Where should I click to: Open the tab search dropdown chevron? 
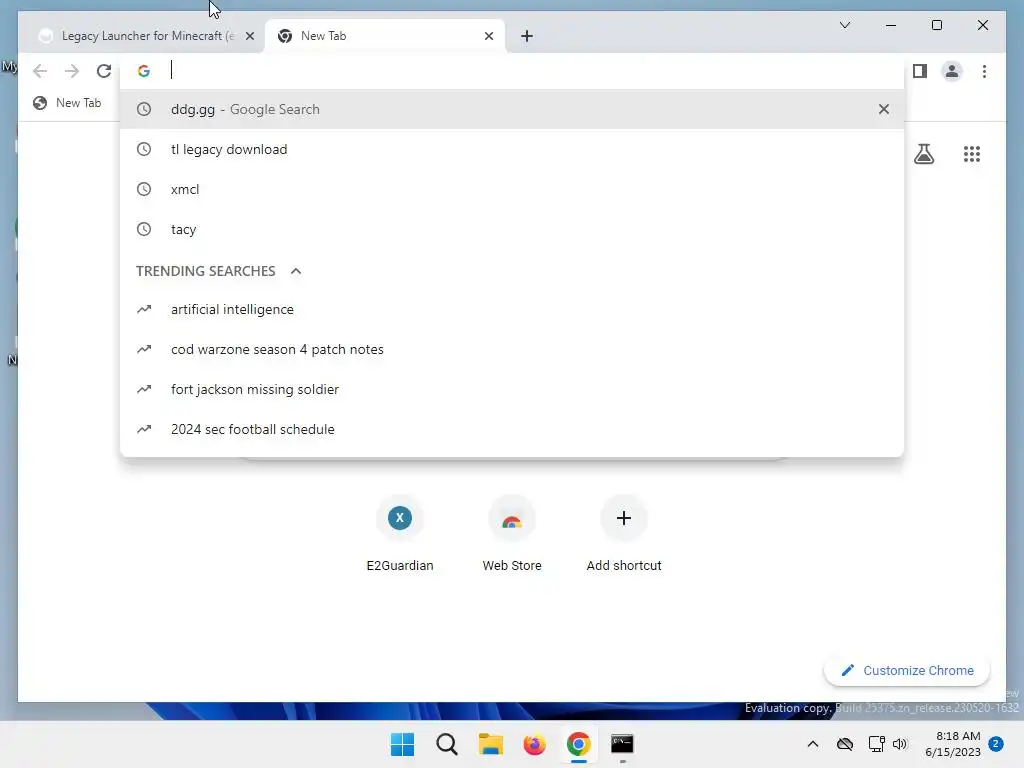point(844,25)
